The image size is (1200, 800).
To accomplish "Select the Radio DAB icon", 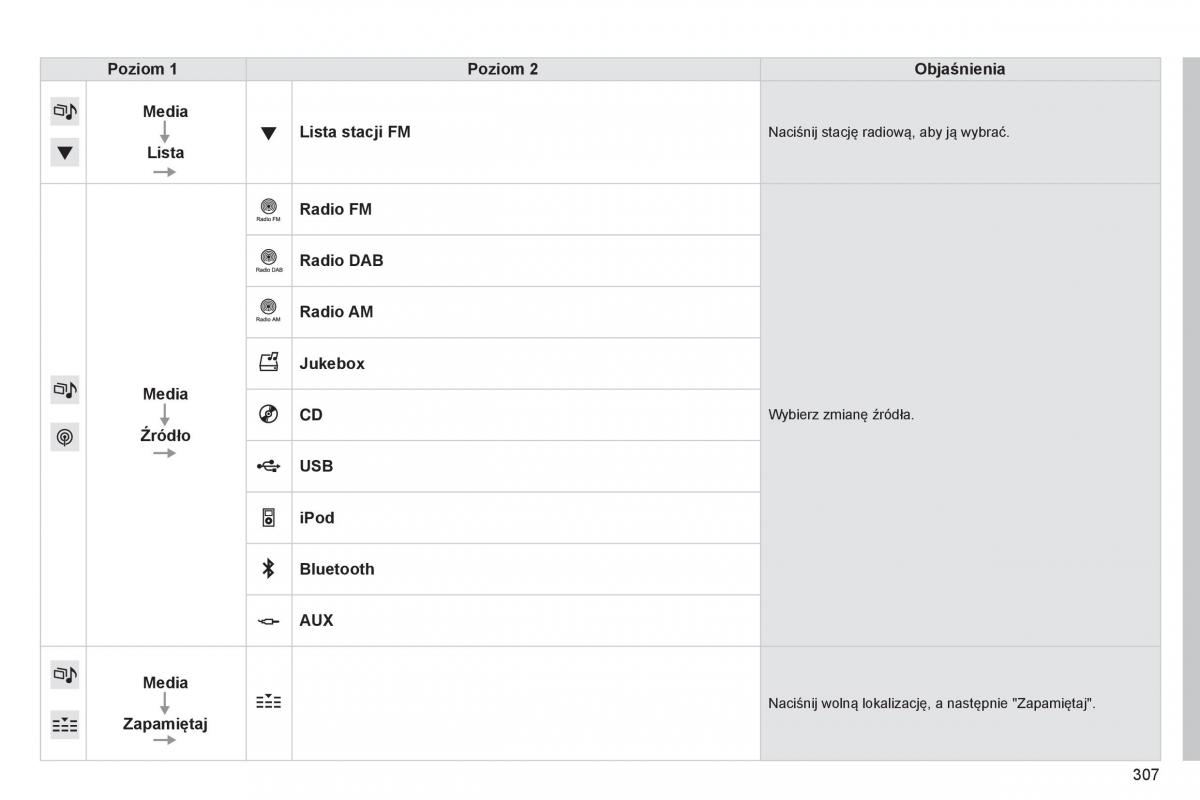I will point(268,260).
